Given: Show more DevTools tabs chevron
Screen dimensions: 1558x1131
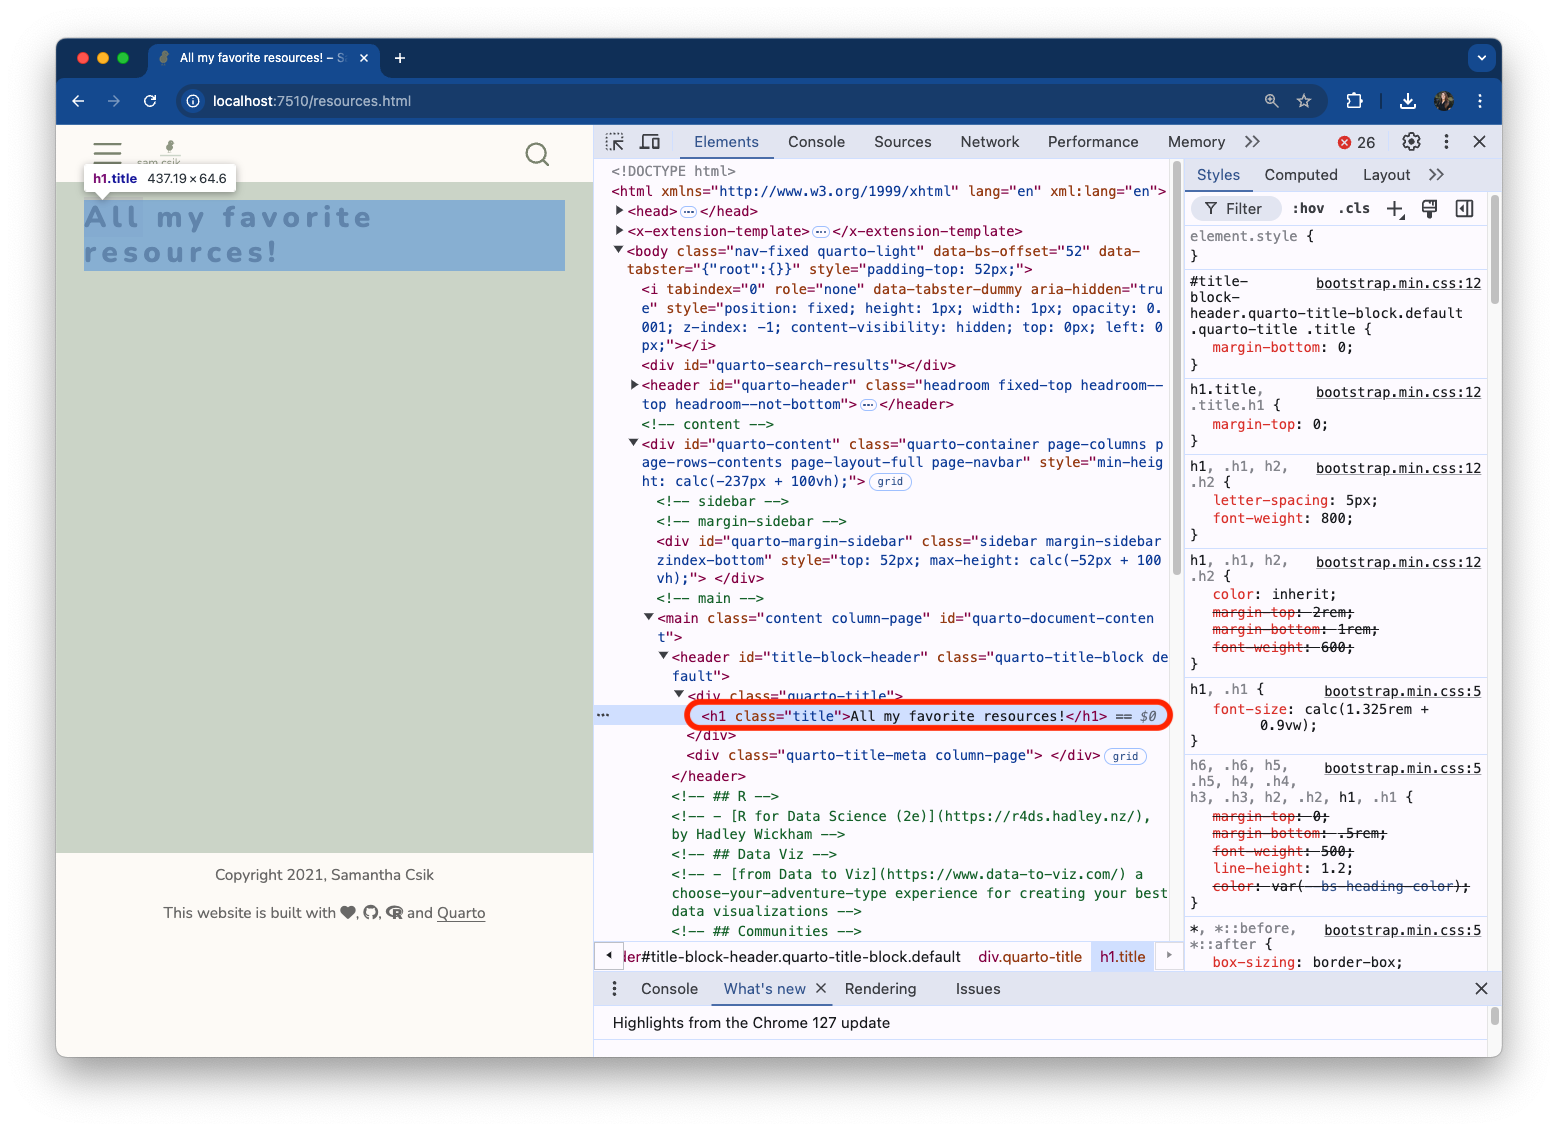Looking at the screenshot, I should 1252,142.
